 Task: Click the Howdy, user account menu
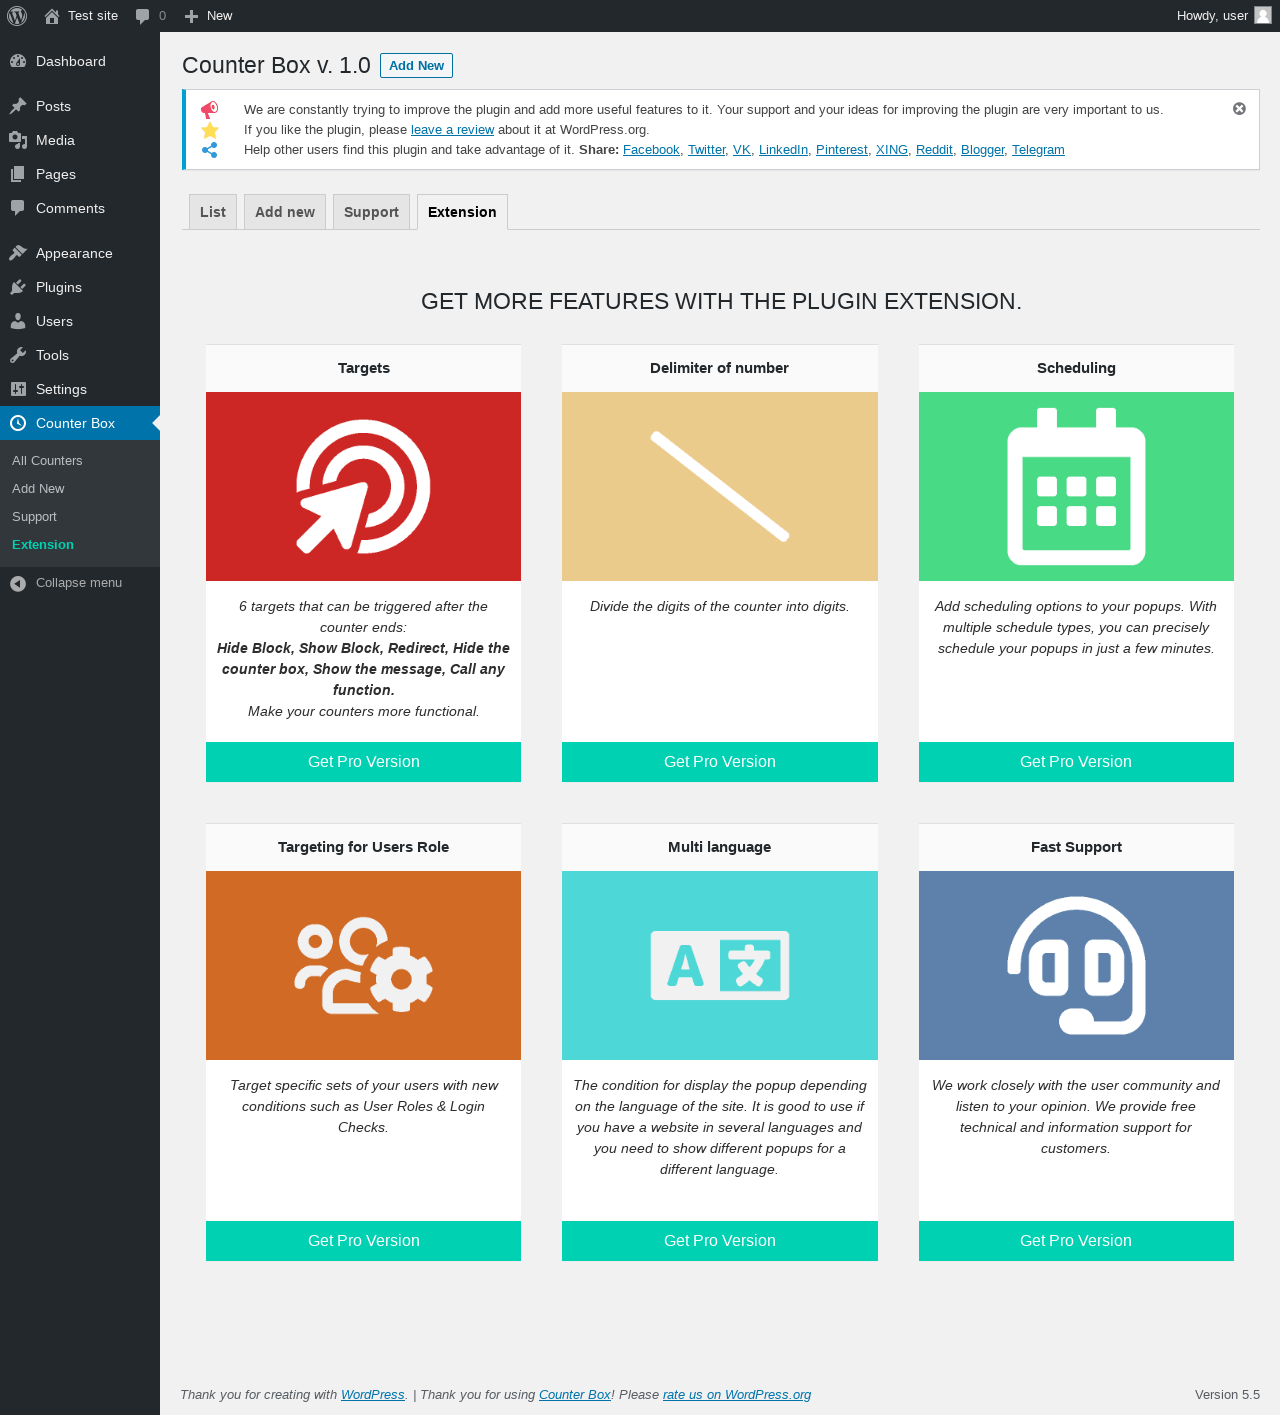(x=1224, y=16)
